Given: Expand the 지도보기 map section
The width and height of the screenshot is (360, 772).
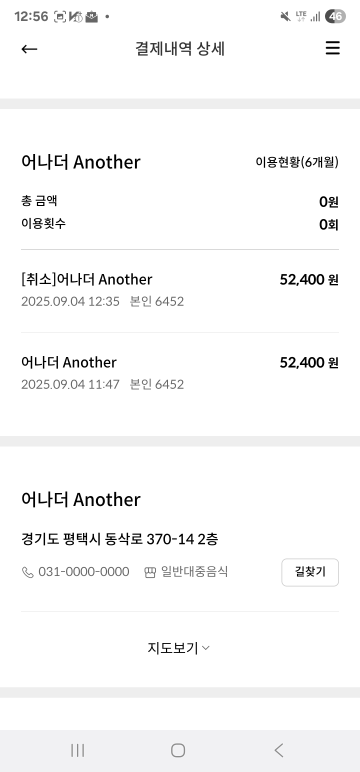Looking at the screenshot, I should tap(178, 648).
